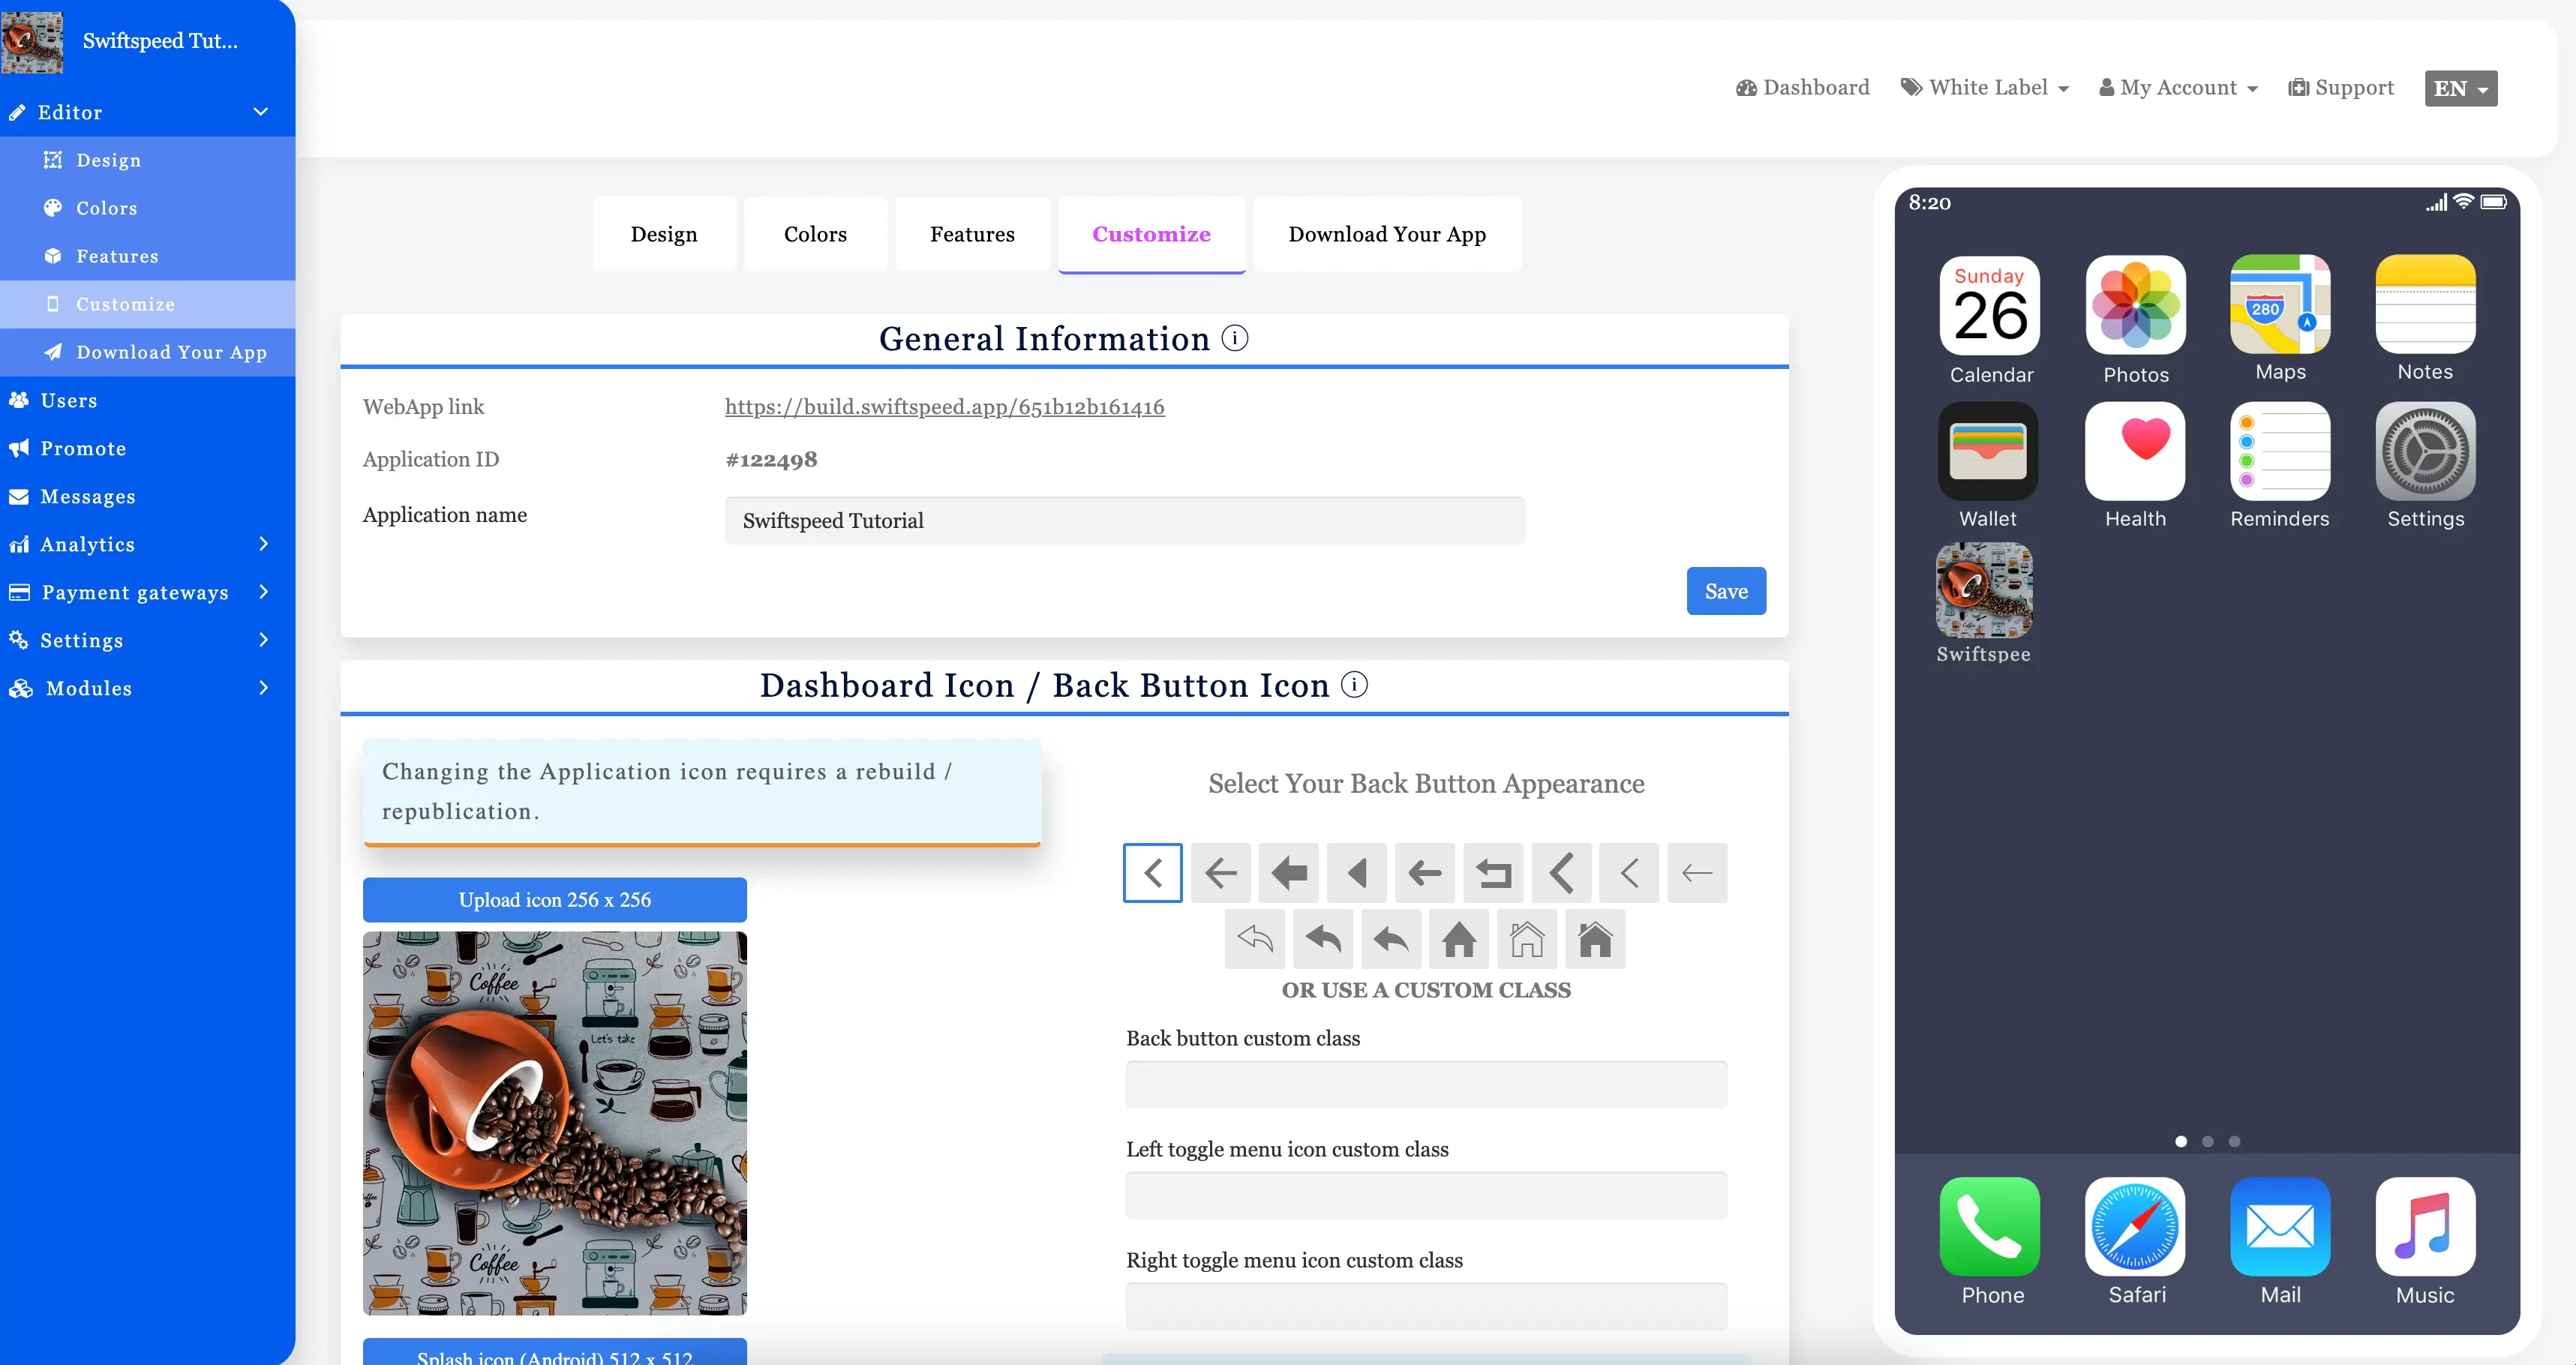Open Dashboard from the top navigation
The image size is (2576, 1365).
click(1802, 88)
